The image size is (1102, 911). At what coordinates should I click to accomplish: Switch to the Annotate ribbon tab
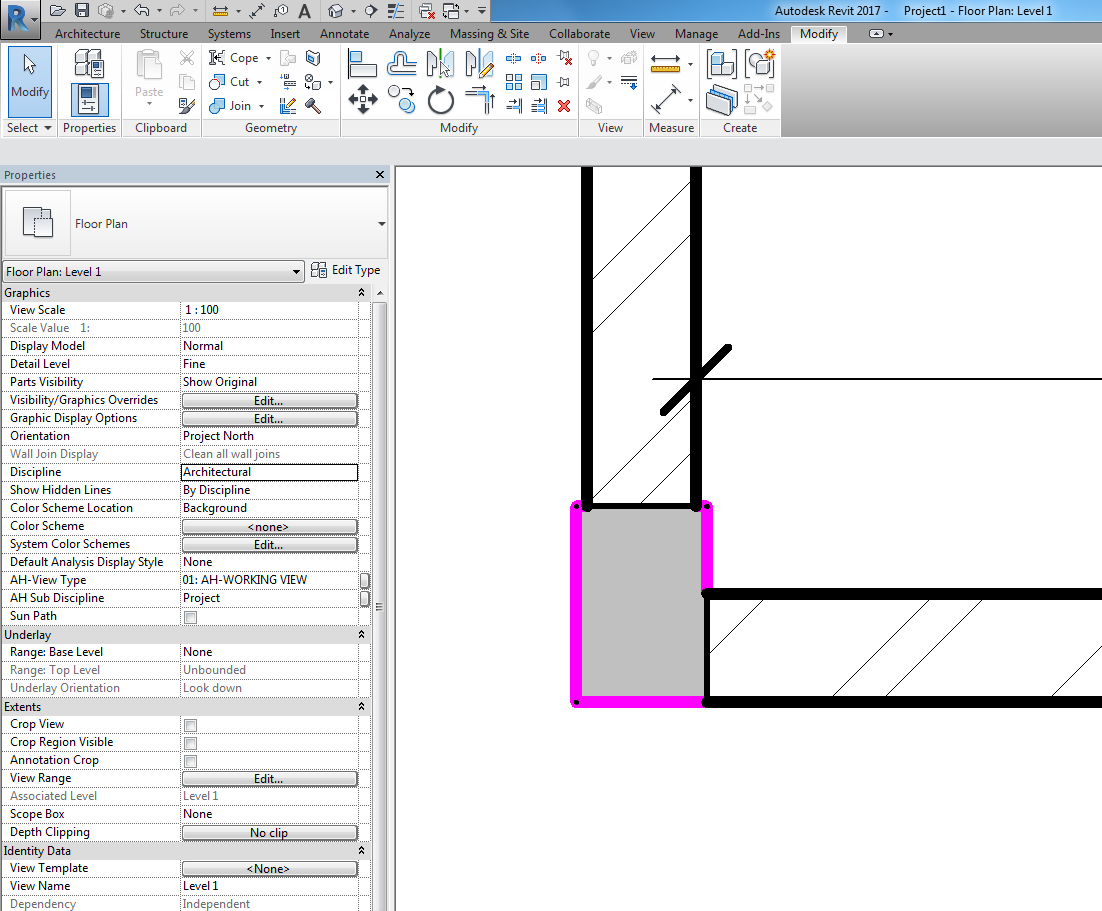pos(344,34)
